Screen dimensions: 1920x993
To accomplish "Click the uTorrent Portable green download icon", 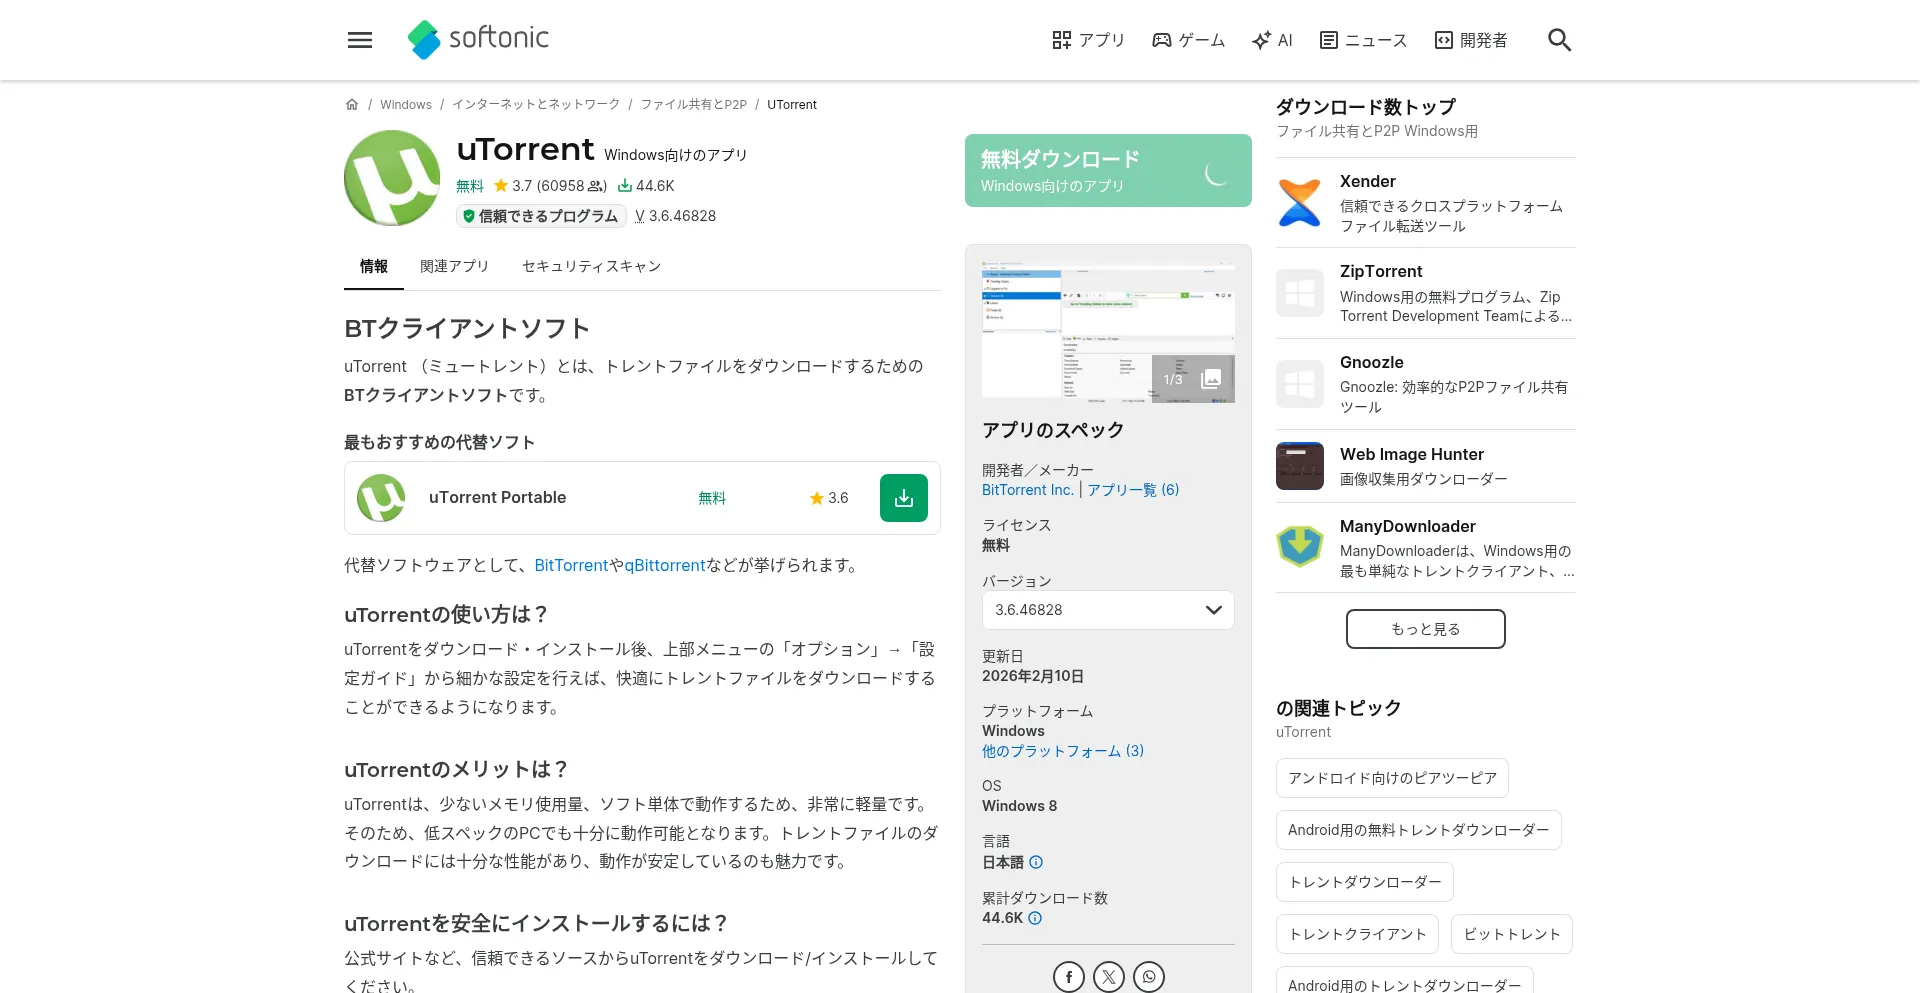I will tap(904, 498).
